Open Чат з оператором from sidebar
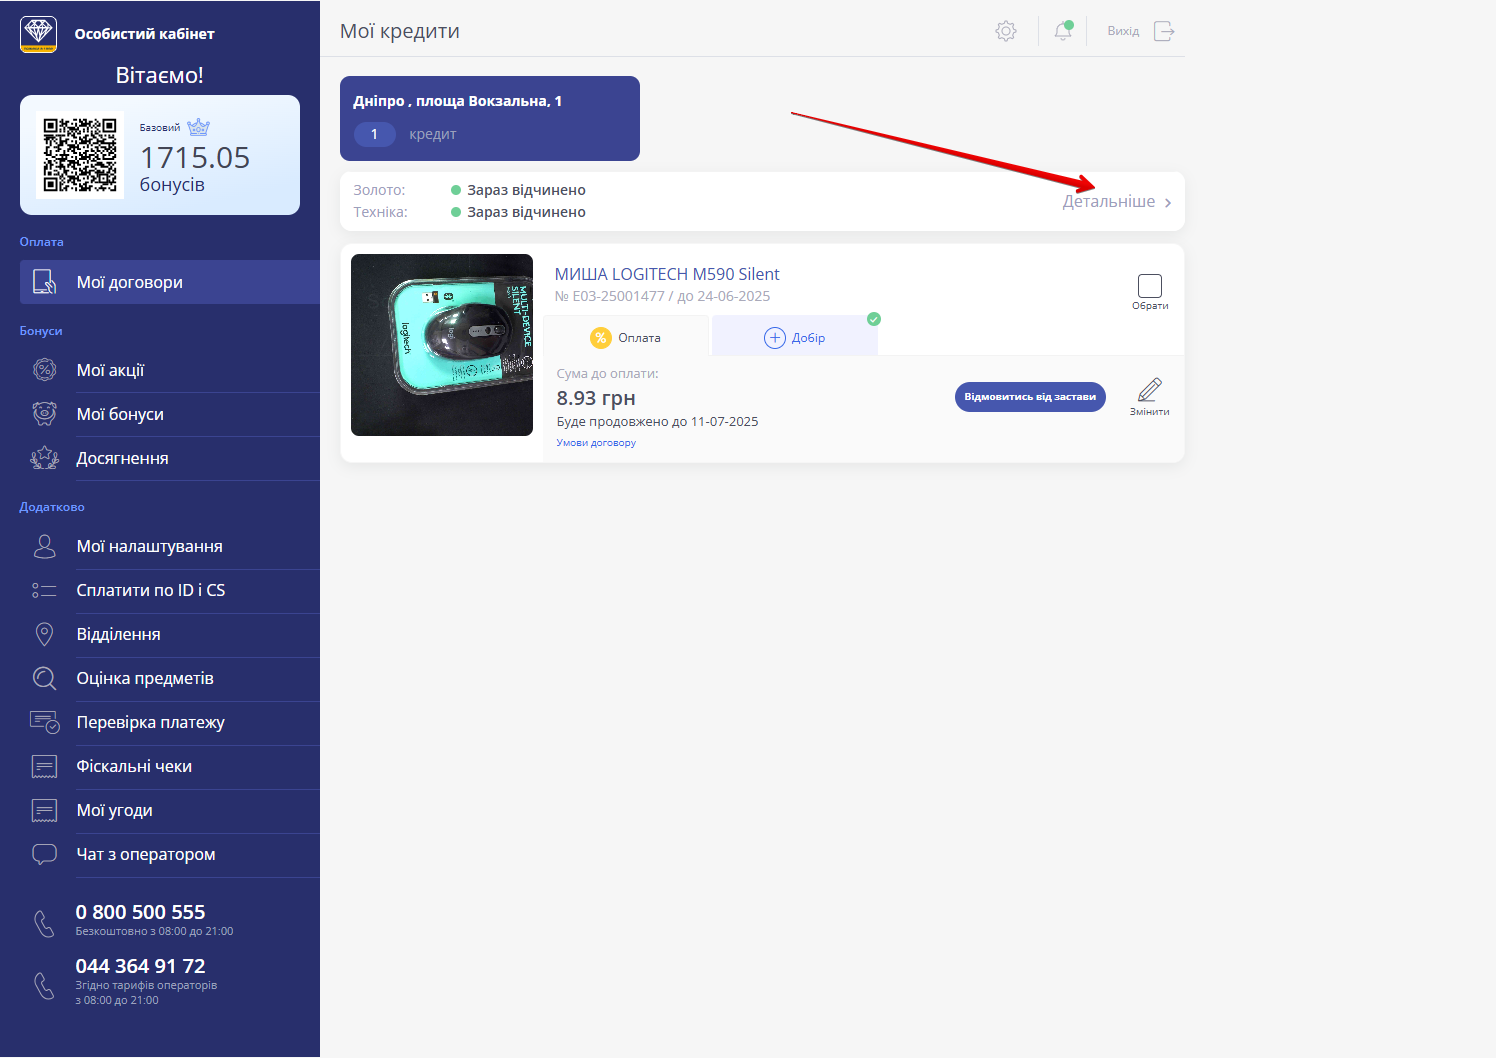Viewport: 1496px width, 1058px height. (x=146, y=854)
